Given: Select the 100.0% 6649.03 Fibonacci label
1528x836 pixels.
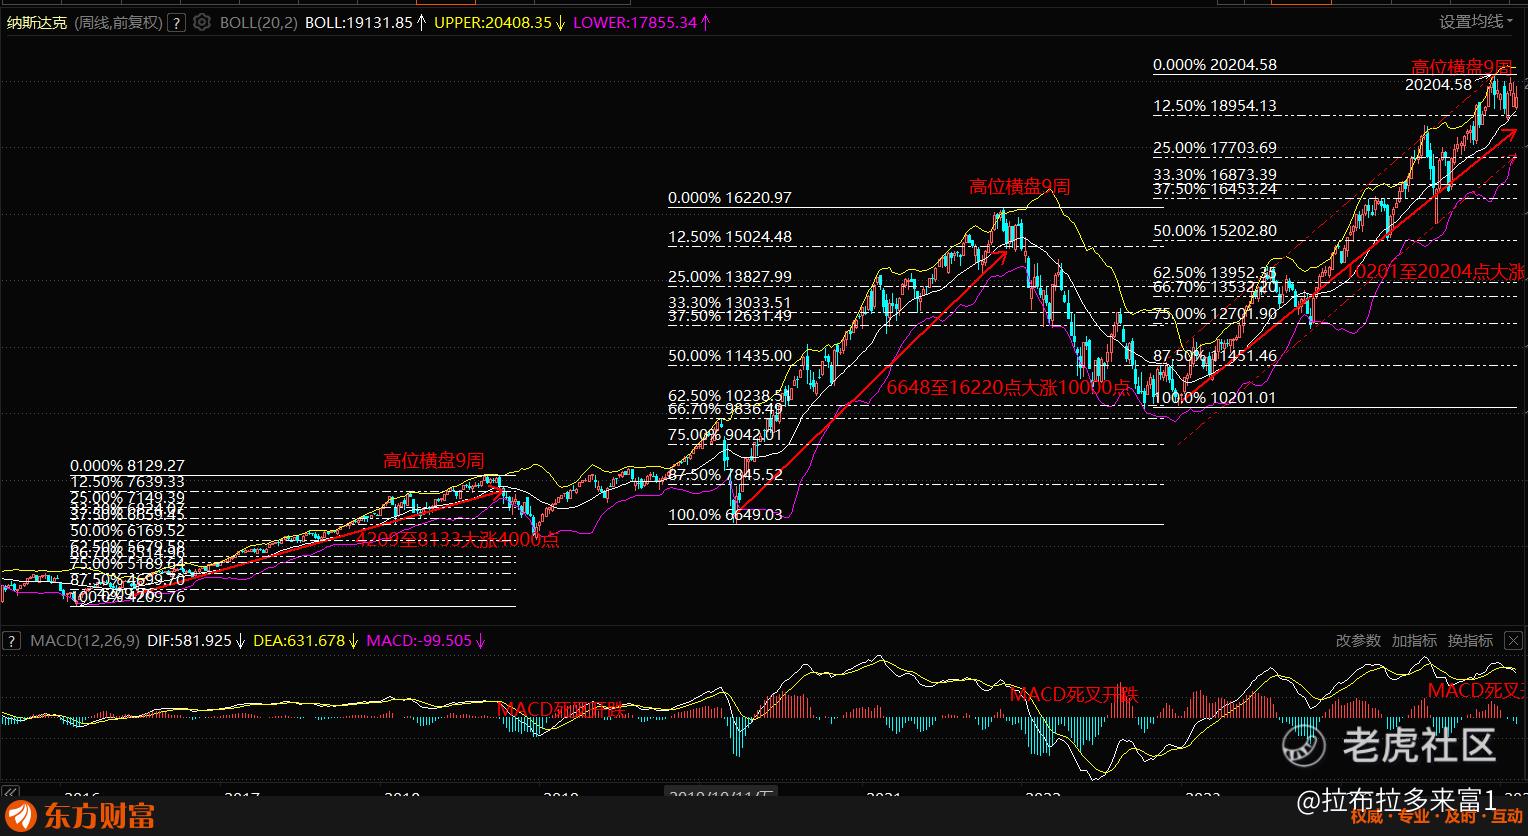Looking at the screenshot, I should (x=726, y=514).
